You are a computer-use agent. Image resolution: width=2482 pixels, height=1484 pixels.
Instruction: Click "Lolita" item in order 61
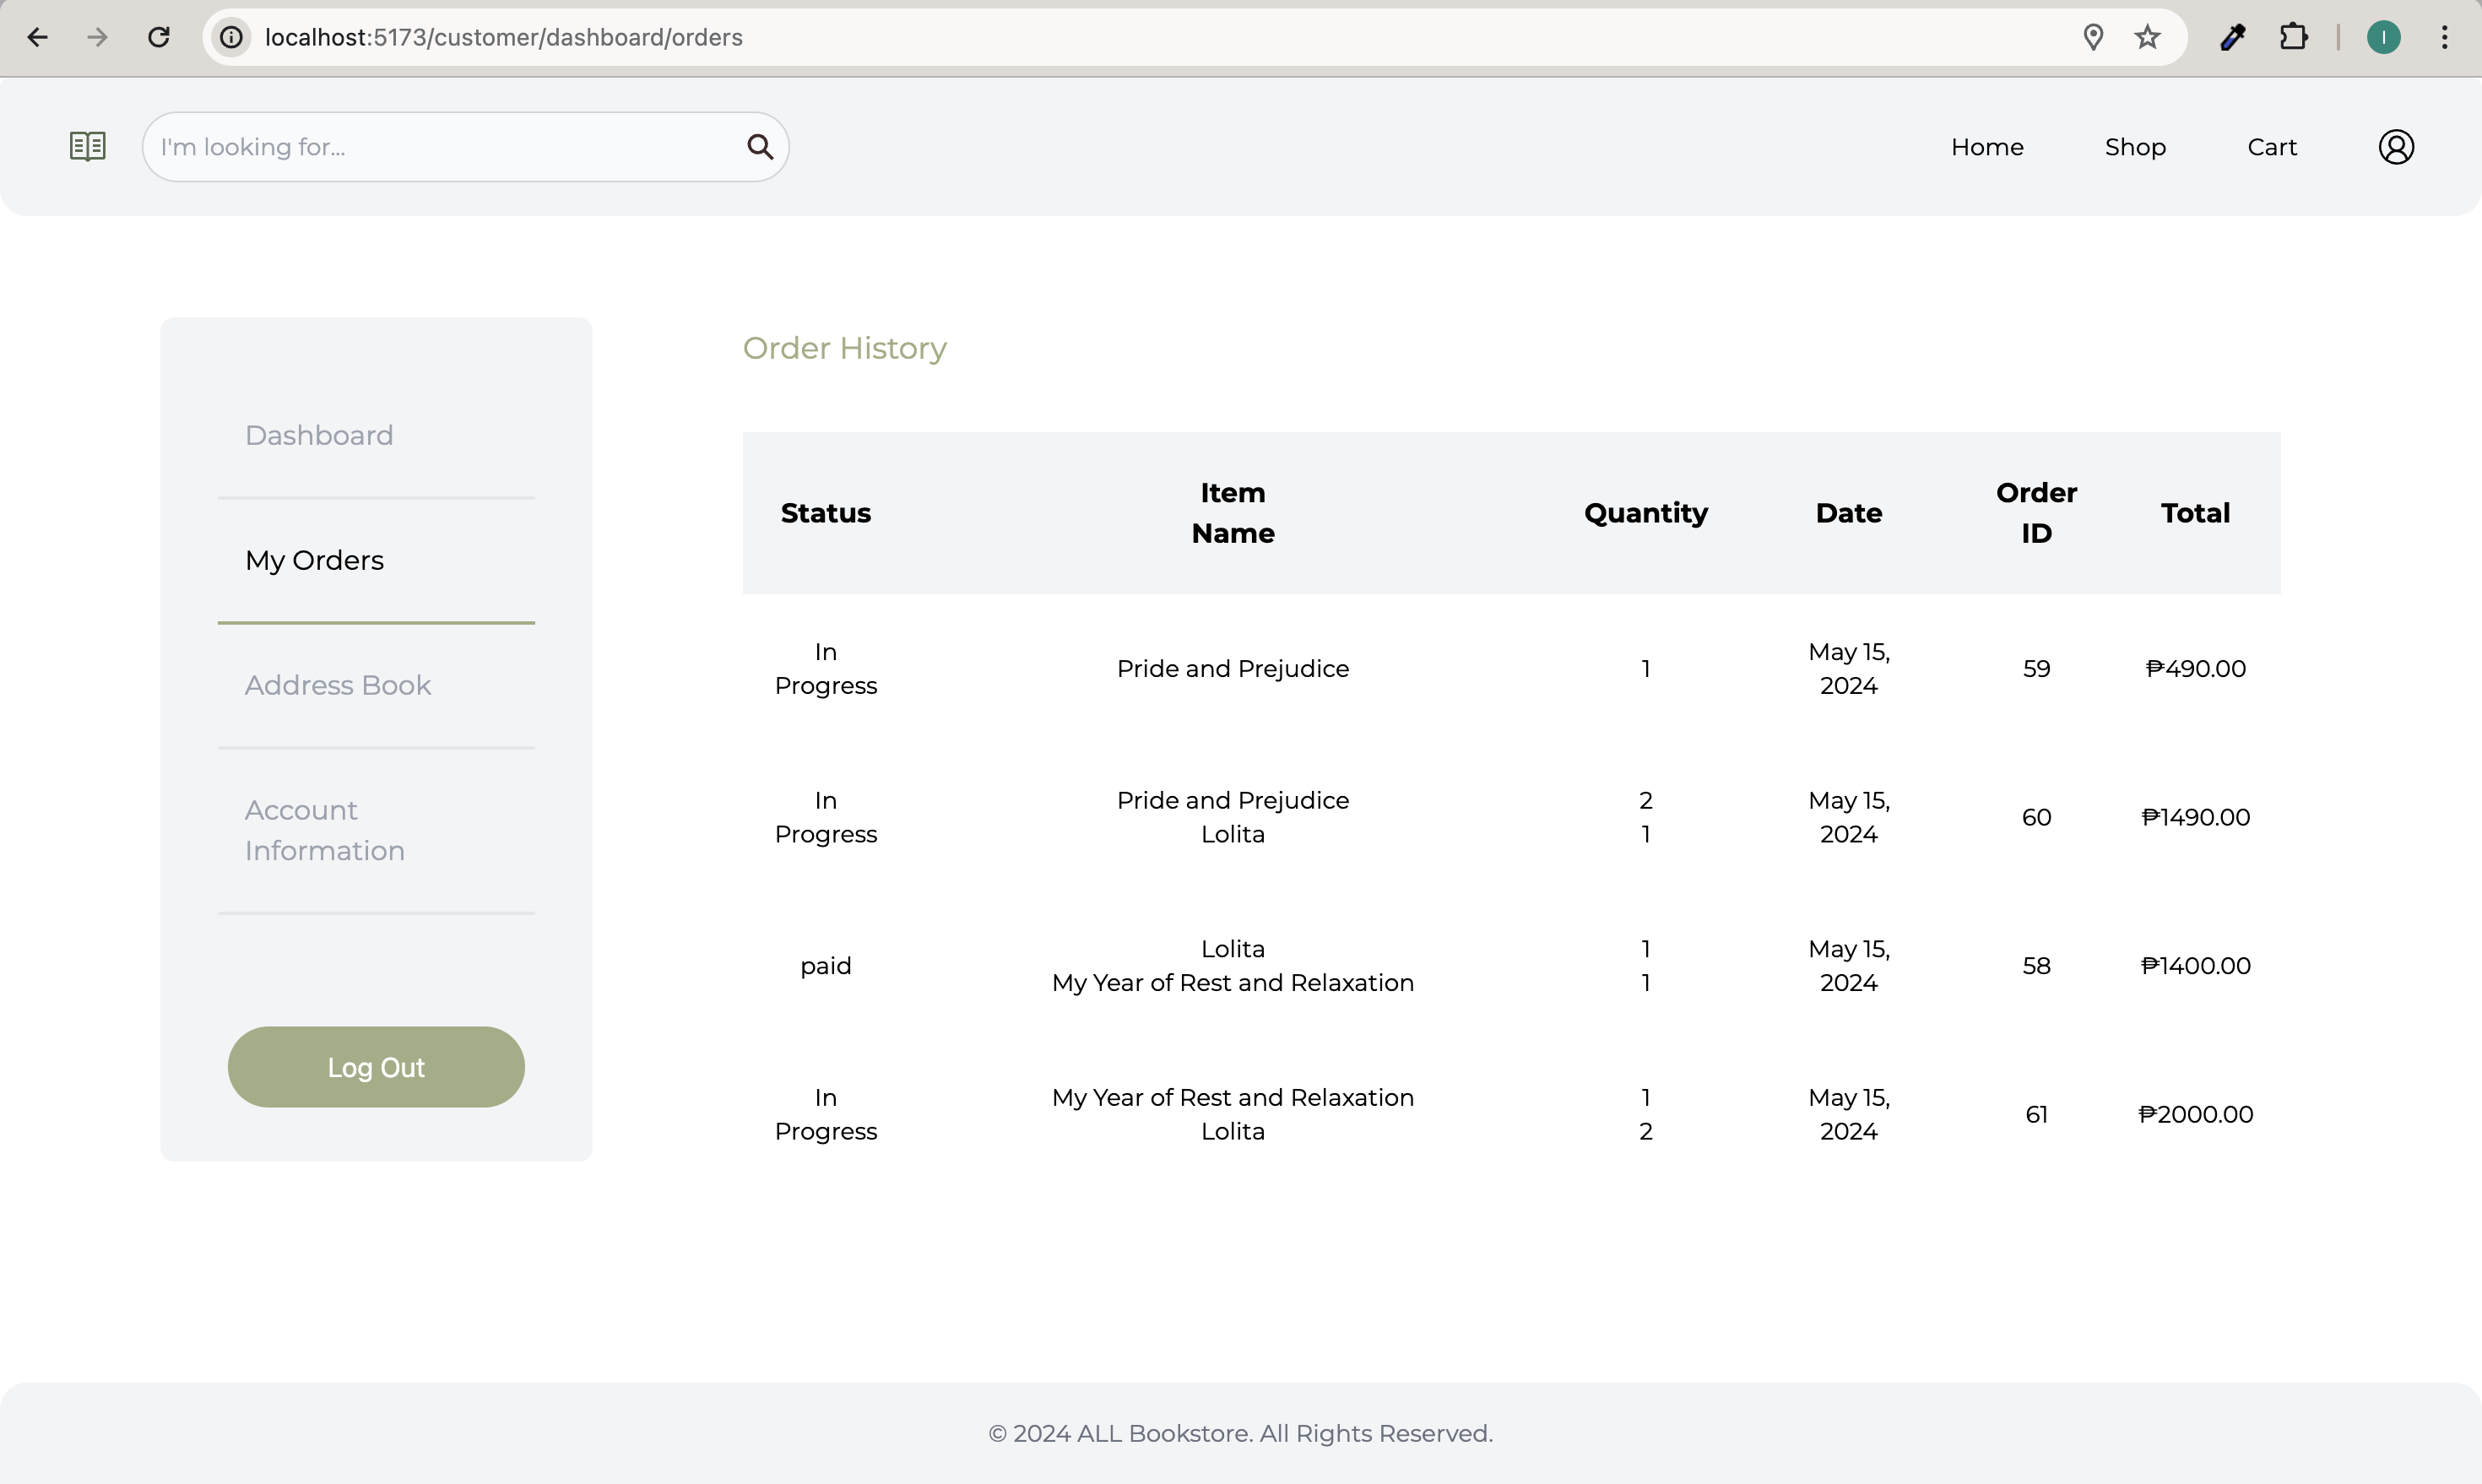(x=1233, y=1131)
